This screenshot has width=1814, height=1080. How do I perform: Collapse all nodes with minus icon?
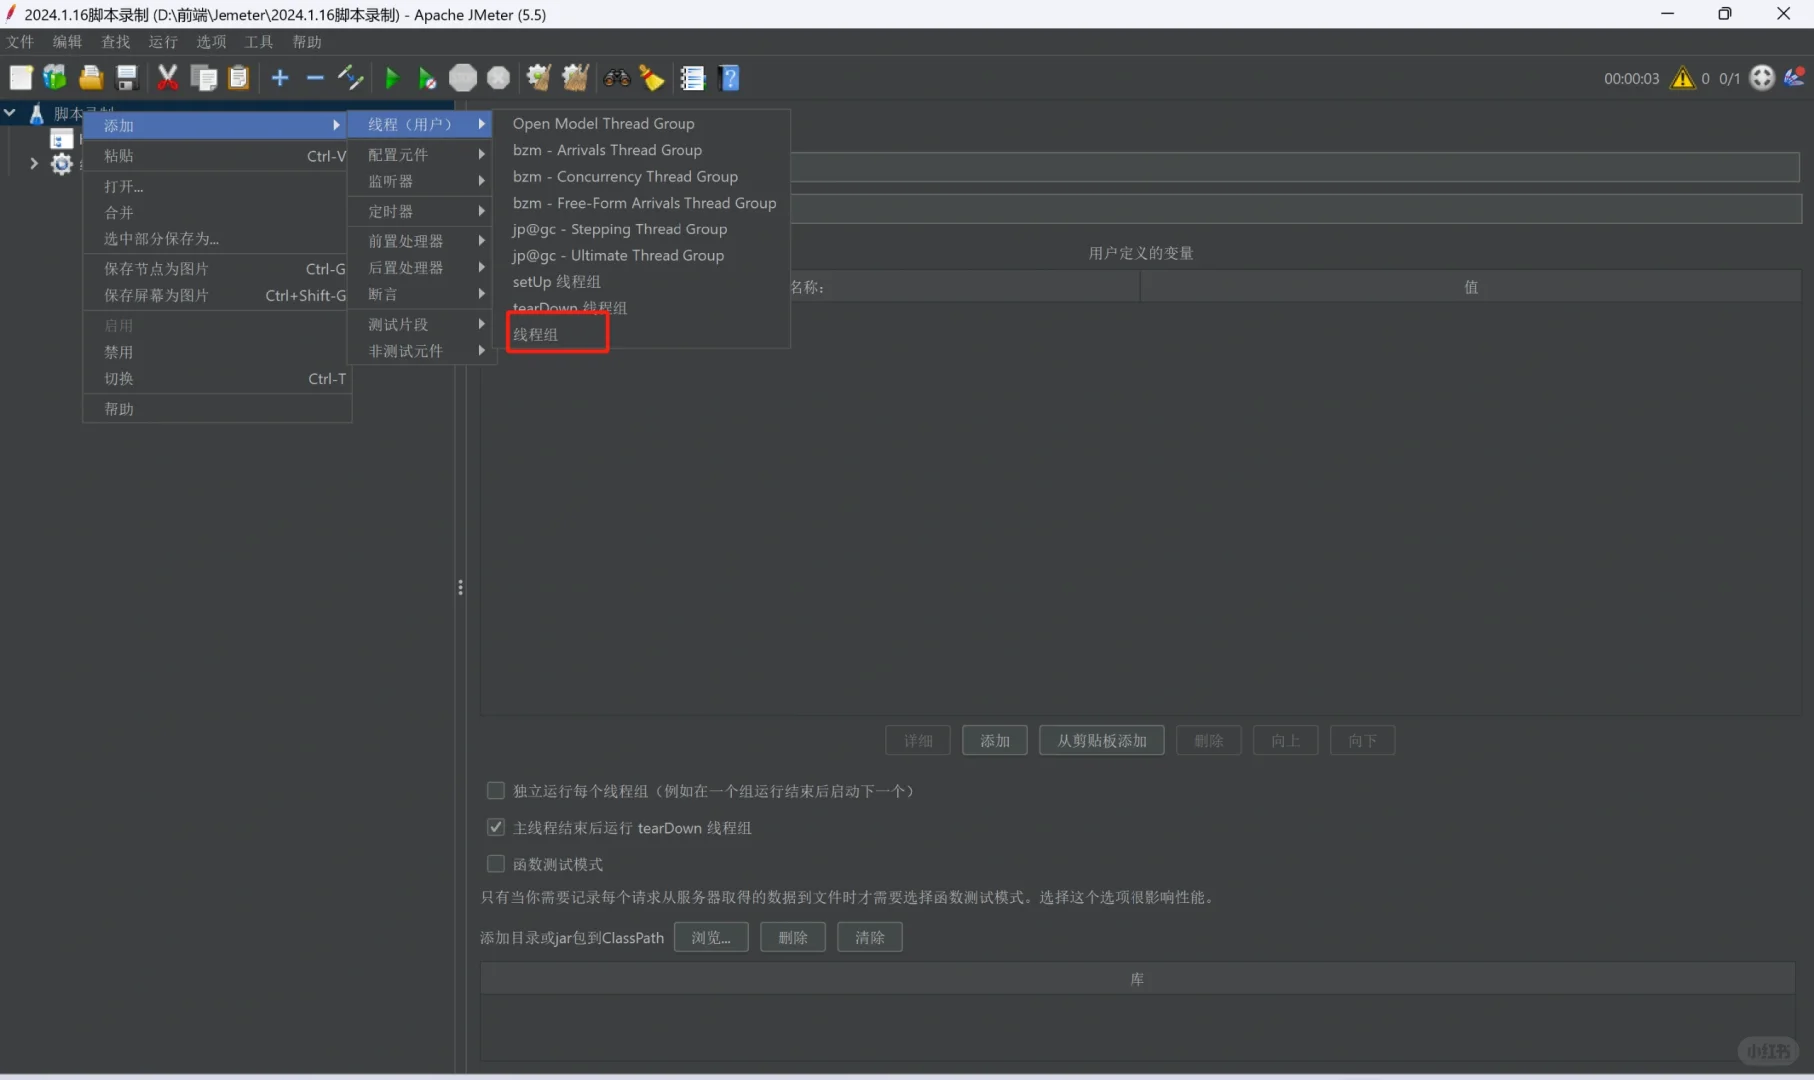315,78
